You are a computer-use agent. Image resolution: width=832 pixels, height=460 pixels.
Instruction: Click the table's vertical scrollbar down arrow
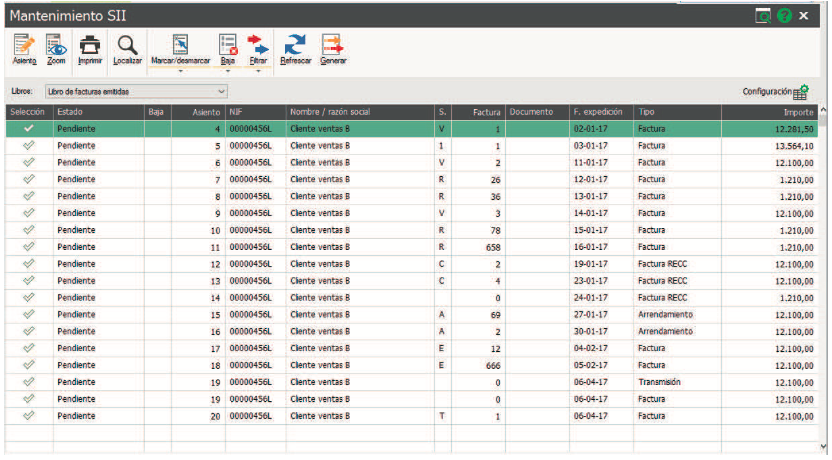pyautogui.click(x=824, y=447)
